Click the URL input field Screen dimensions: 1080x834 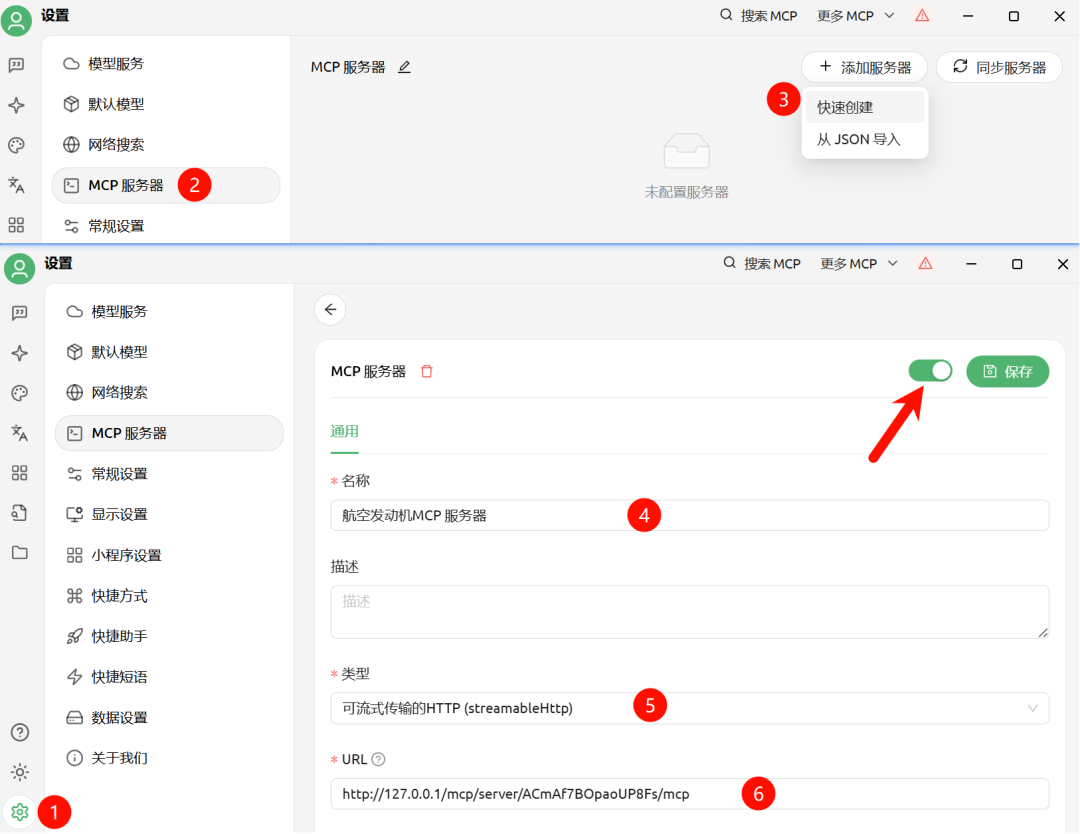(689, 794)
